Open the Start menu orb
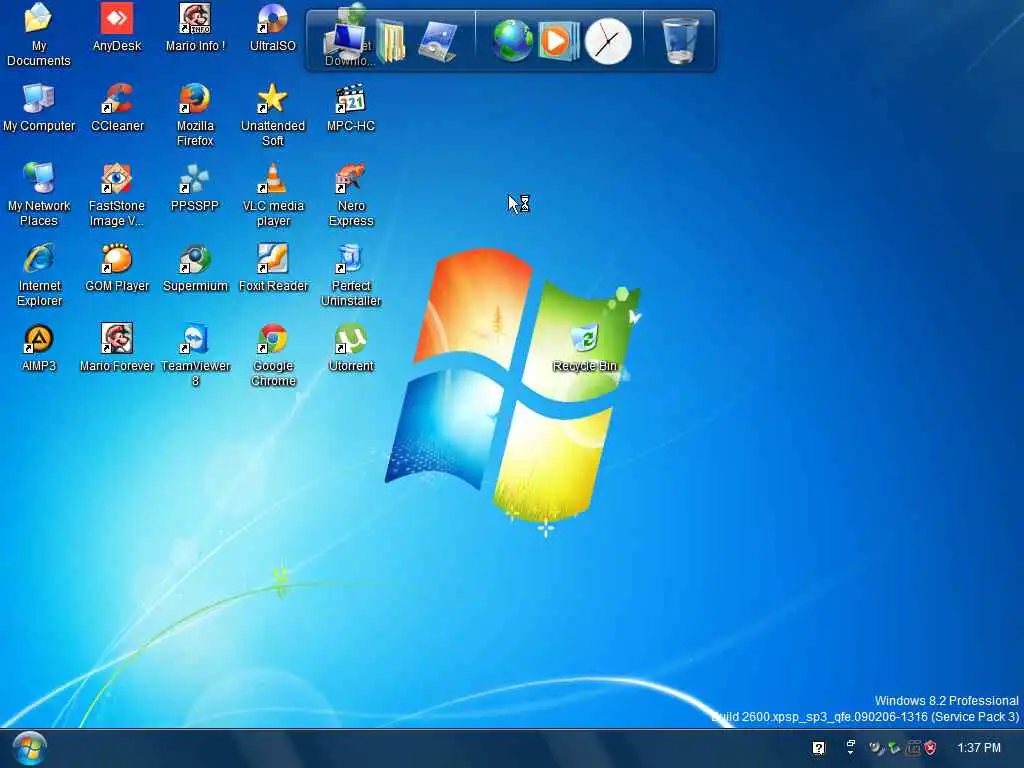This screenshot has height=768, width=1024. click(x=29, y=748)
